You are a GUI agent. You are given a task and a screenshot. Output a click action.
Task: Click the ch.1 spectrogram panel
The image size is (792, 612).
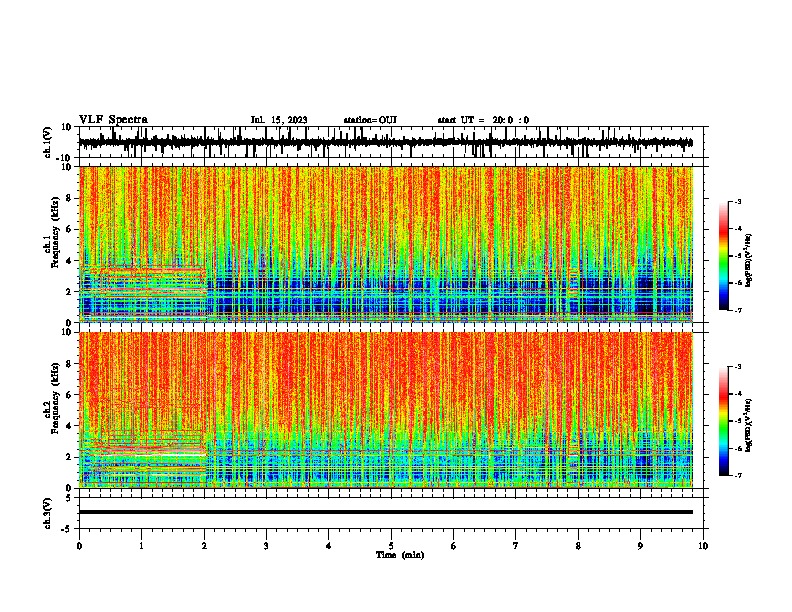pyautogui.click(x=386, y=244)
